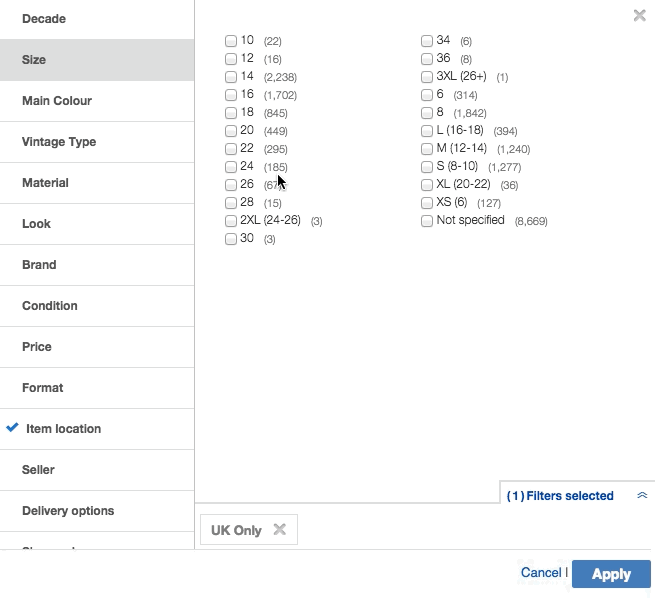Open the Format filter category
Viewport: 655px width, 598px height.
97,388
